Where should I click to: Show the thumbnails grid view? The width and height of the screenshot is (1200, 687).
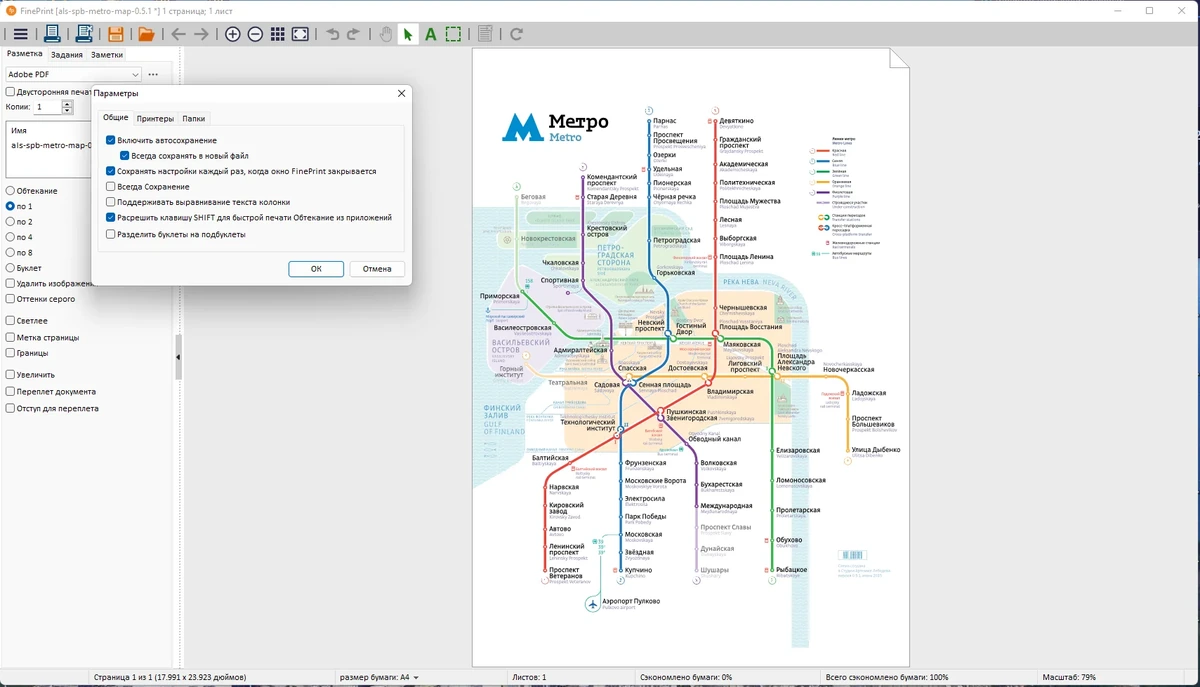(278, 34)
